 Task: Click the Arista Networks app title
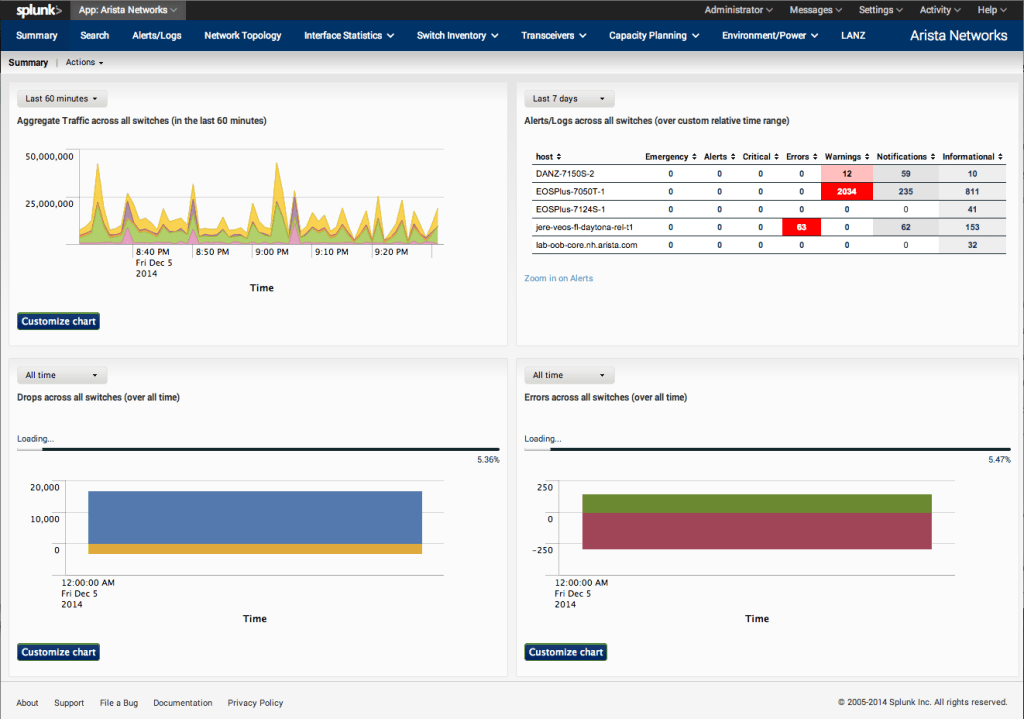tap(959, 35)
